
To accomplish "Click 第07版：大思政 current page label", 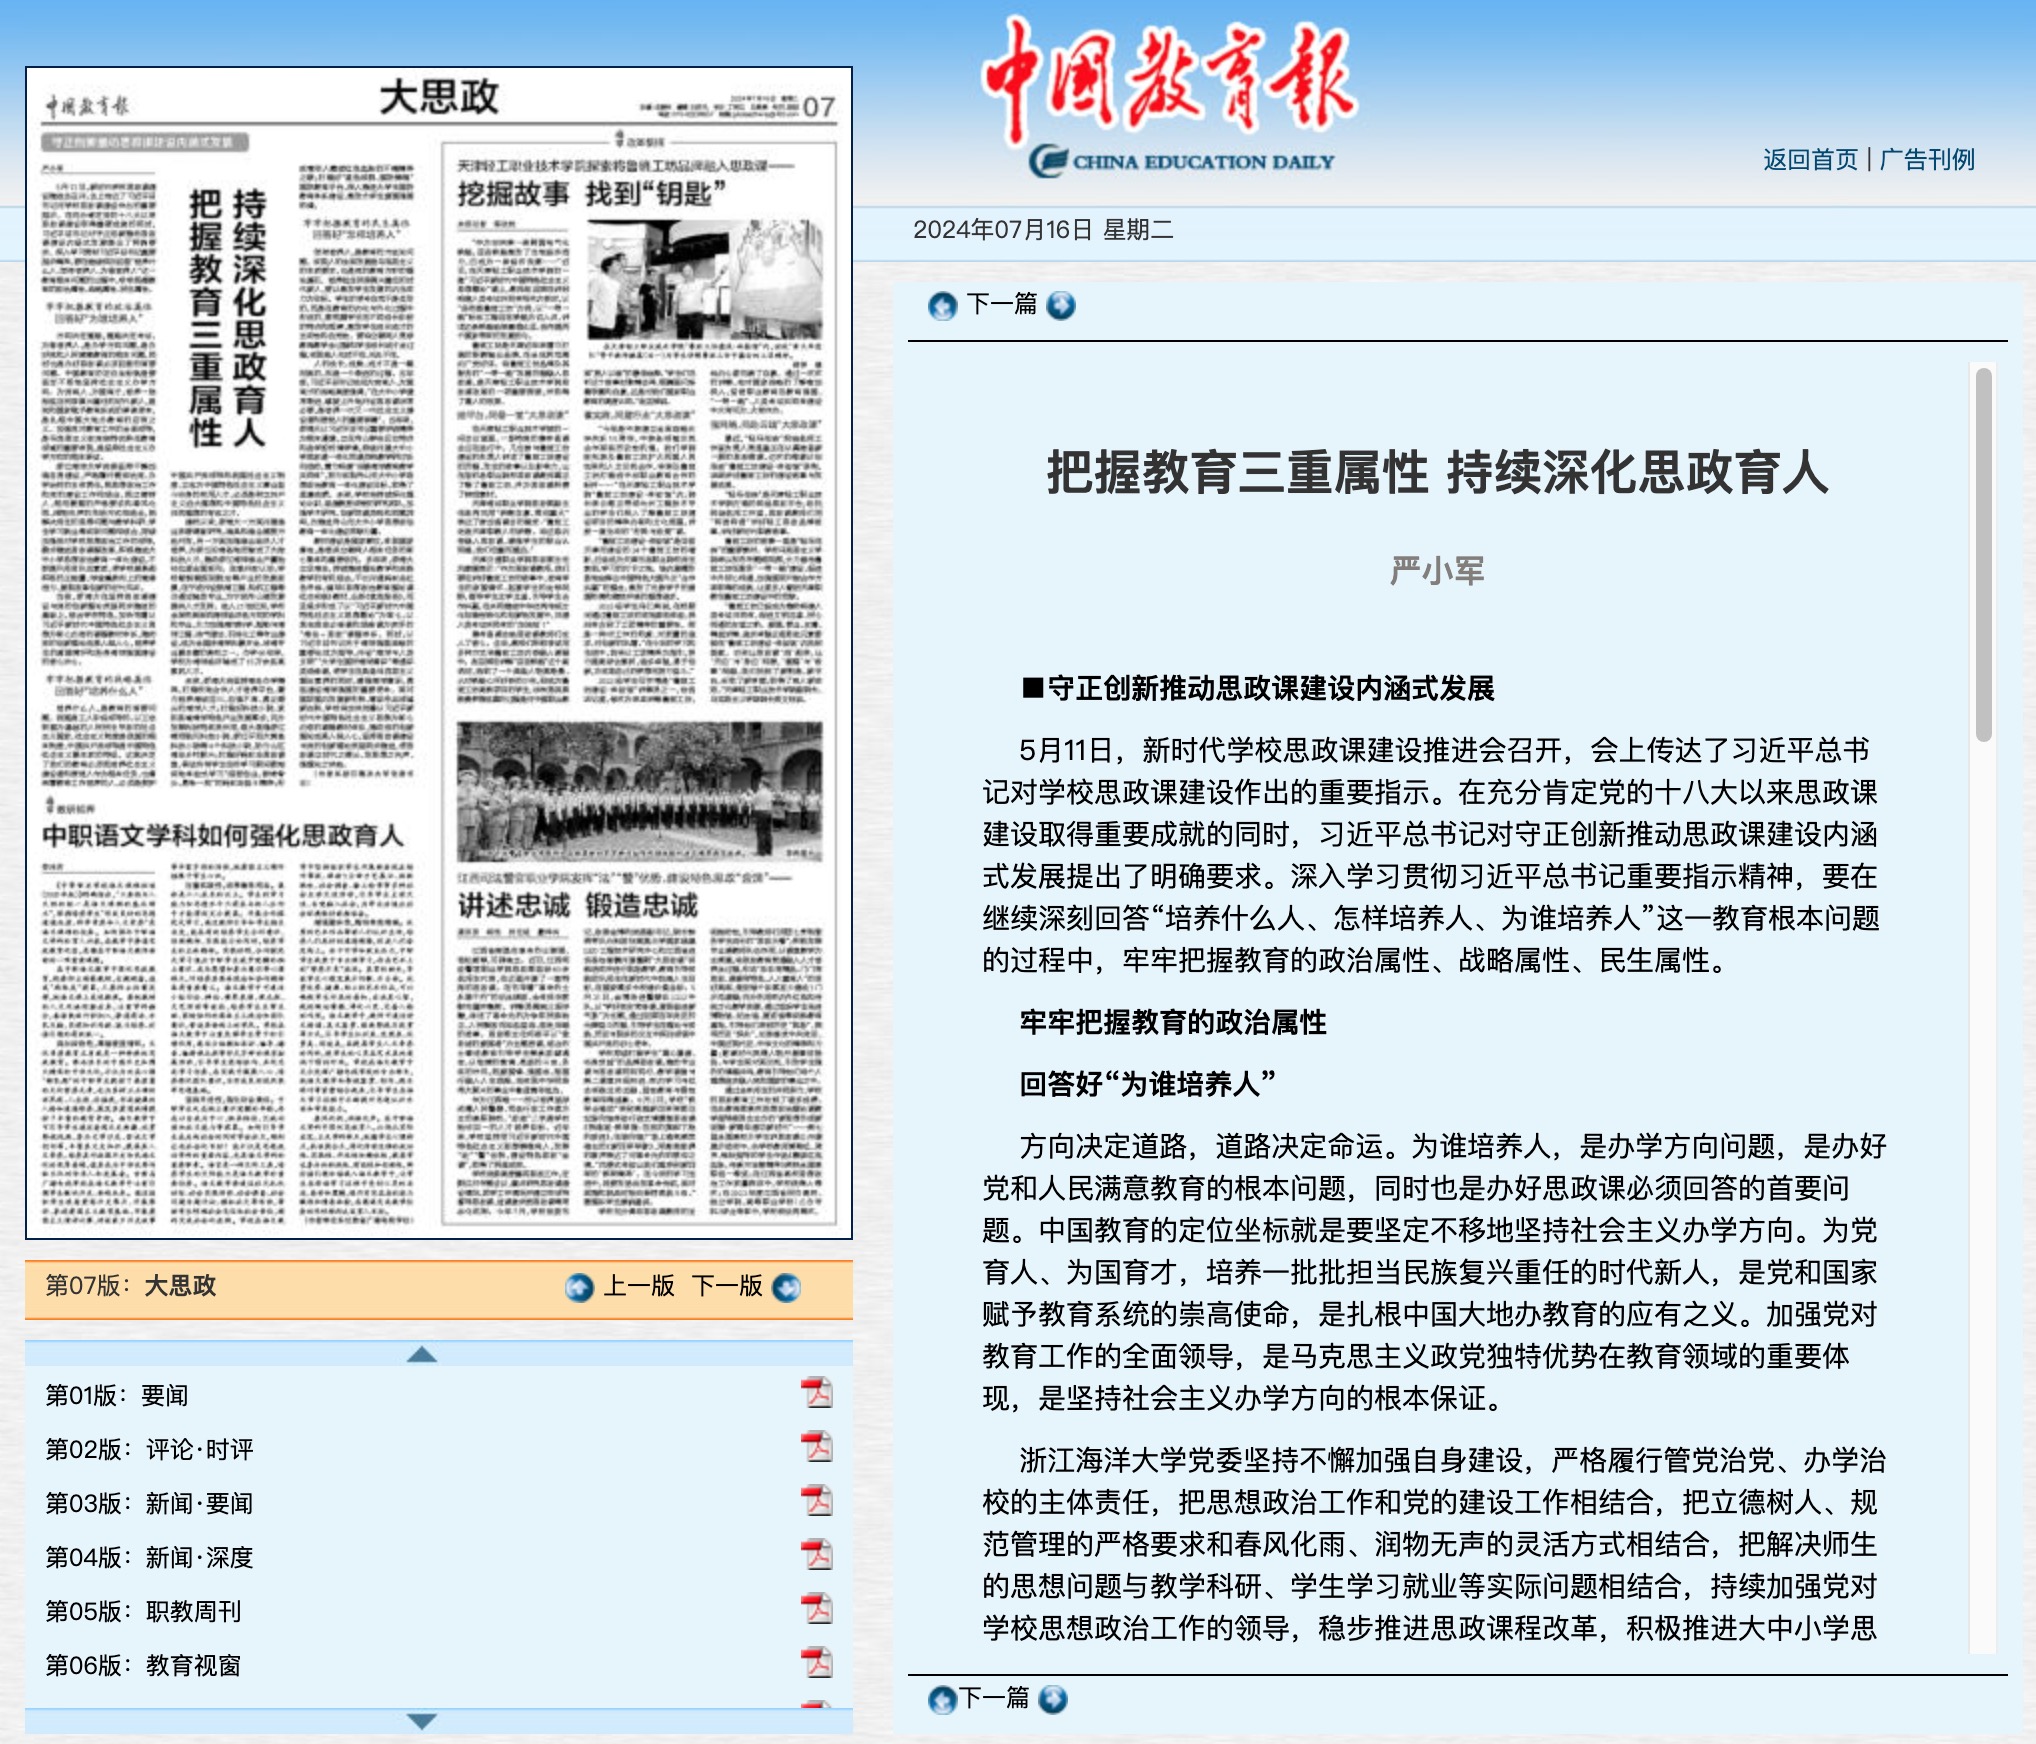I will [x=131, y=1286].
